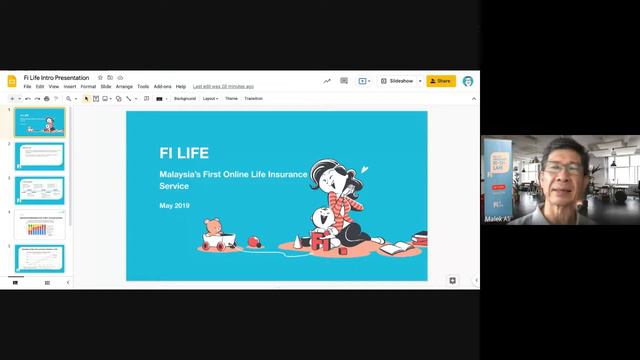Screen dimensions: 640x360
Task: Select slide 2 thumbnail in filmstrip
Action: (40, 156)
